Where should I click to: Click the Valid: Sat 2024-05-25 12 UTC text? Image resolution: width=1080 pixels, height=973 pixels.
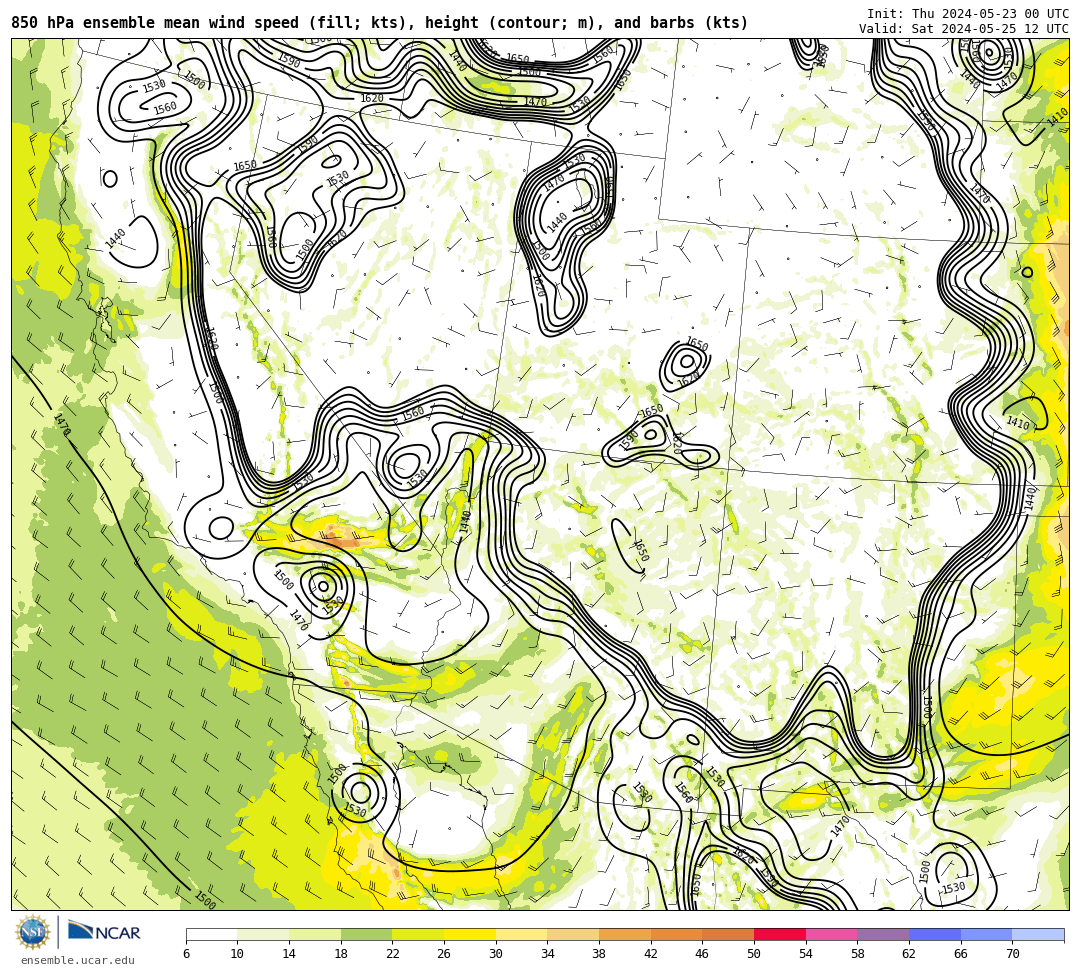point(964,29)
